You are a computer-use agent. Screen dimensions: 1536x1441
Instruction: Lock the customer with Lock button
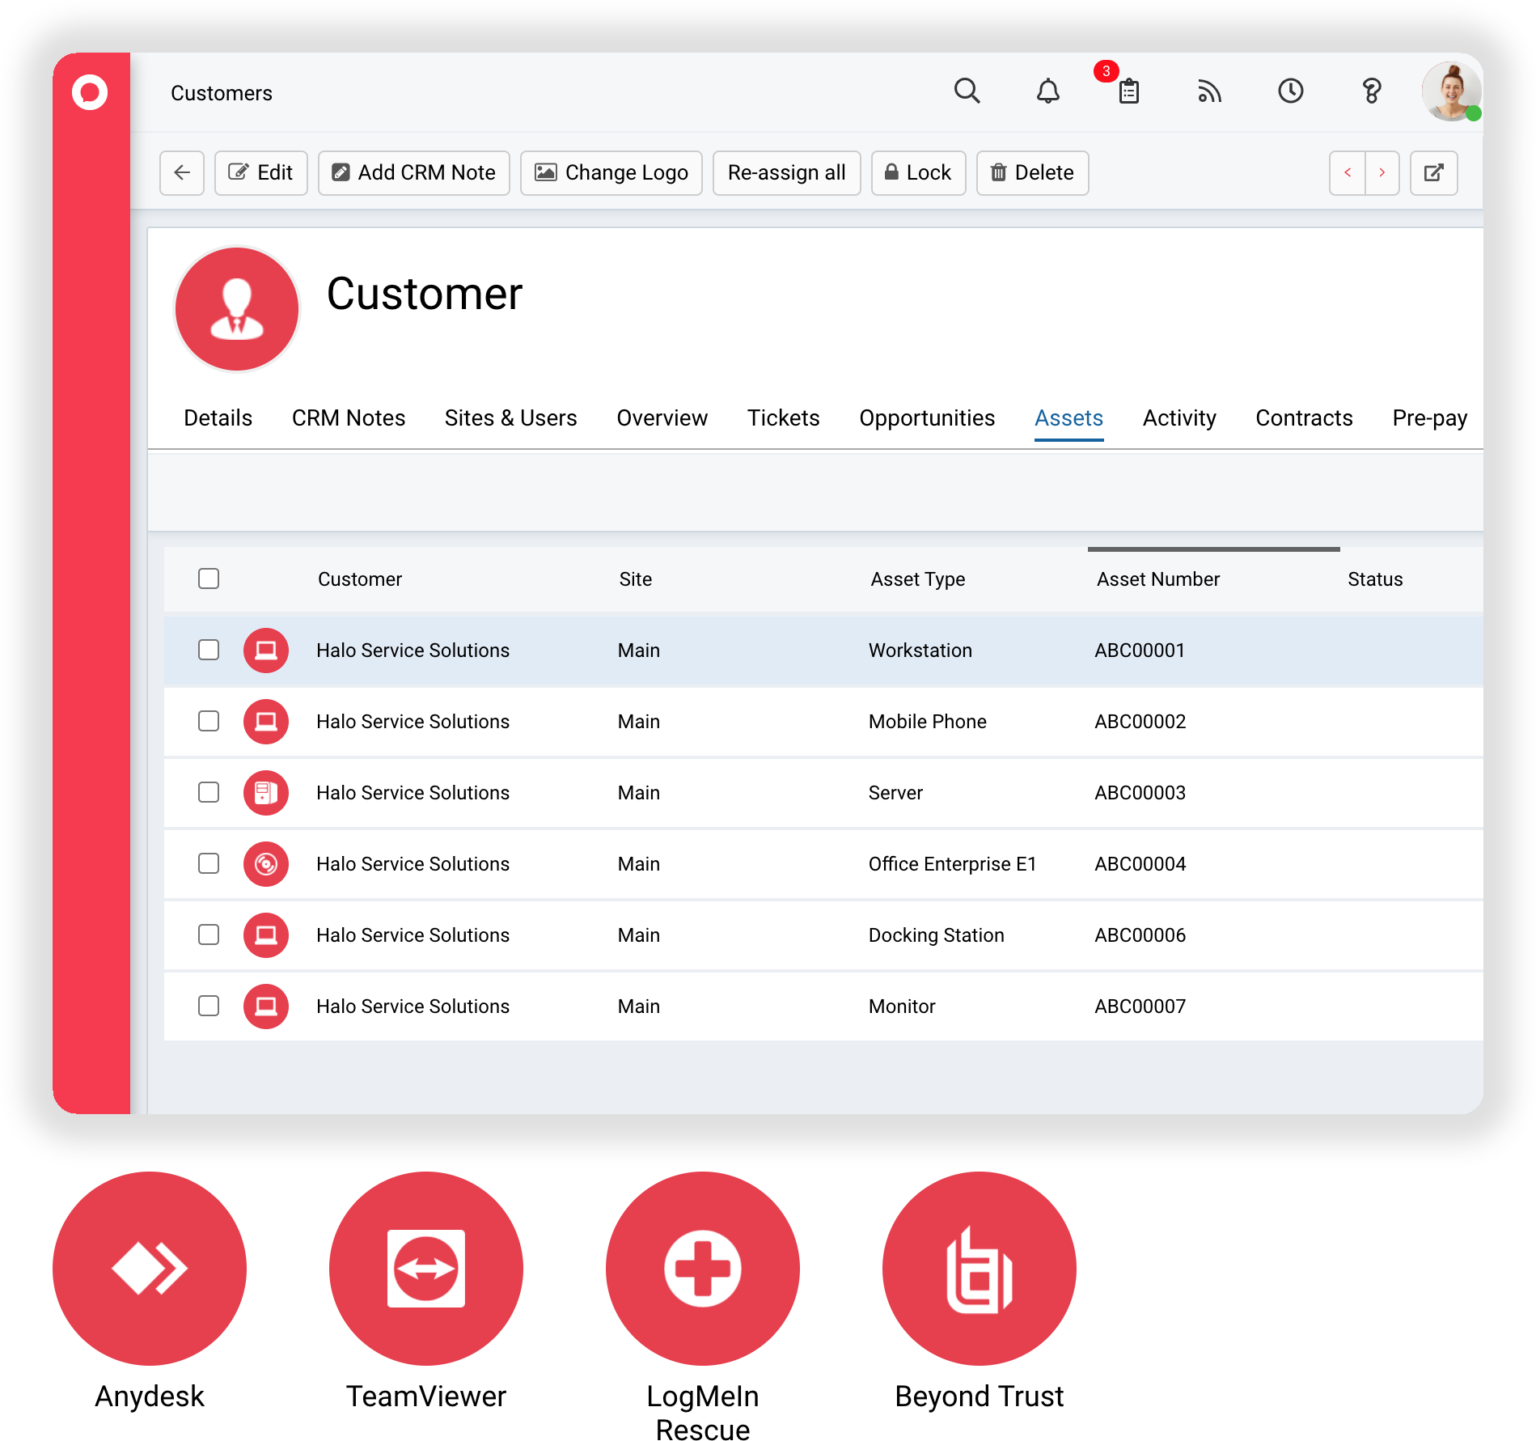918,172
